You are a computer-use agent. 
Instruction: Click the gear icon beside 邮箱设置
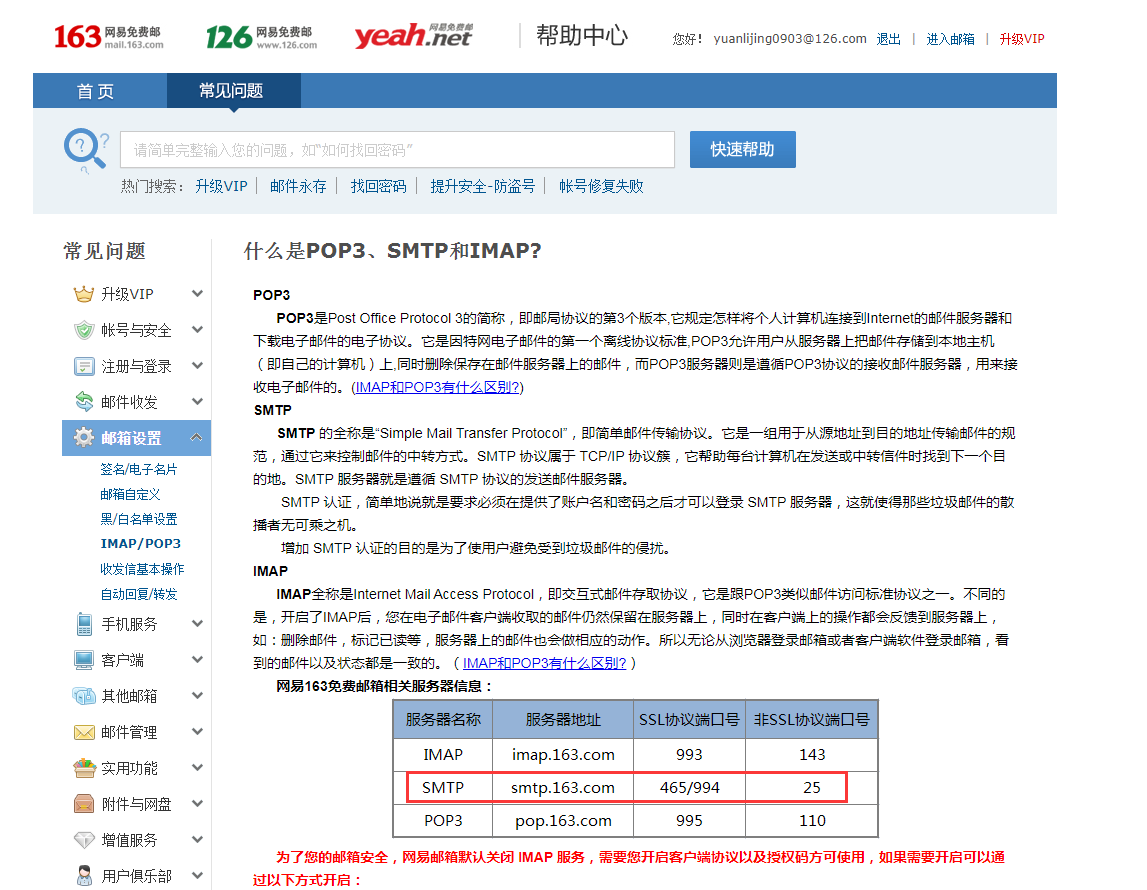(84, 437)
